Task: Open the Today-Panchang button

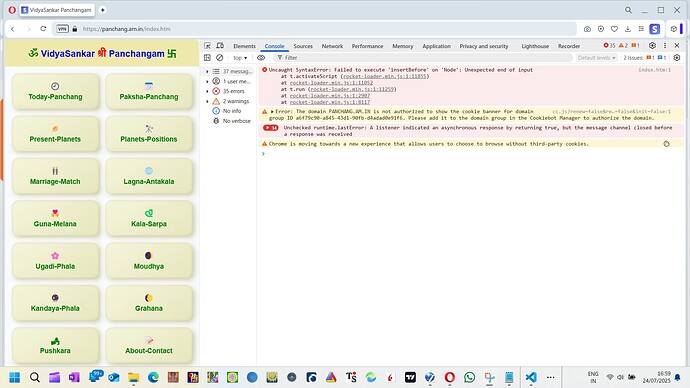Action: click(55, 92)
